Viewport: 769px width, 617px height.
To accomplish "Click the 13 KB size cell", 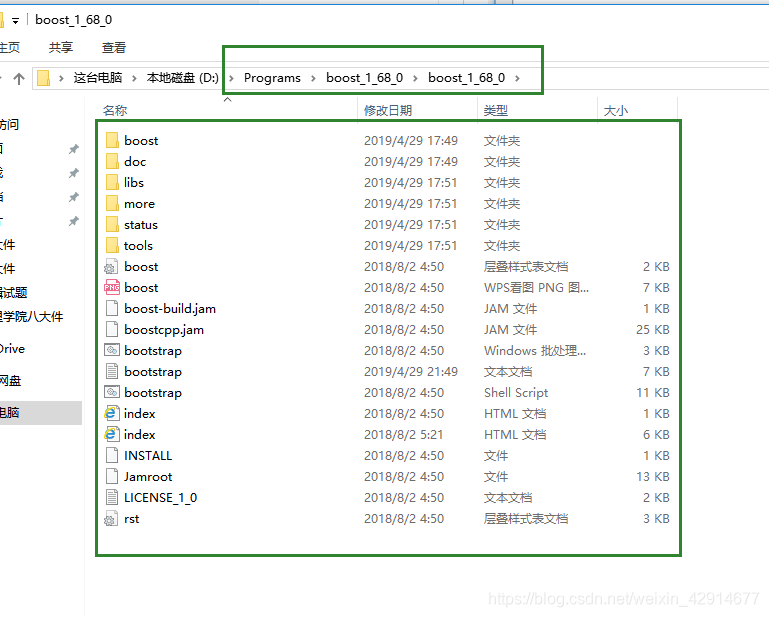I will [653, 477].
